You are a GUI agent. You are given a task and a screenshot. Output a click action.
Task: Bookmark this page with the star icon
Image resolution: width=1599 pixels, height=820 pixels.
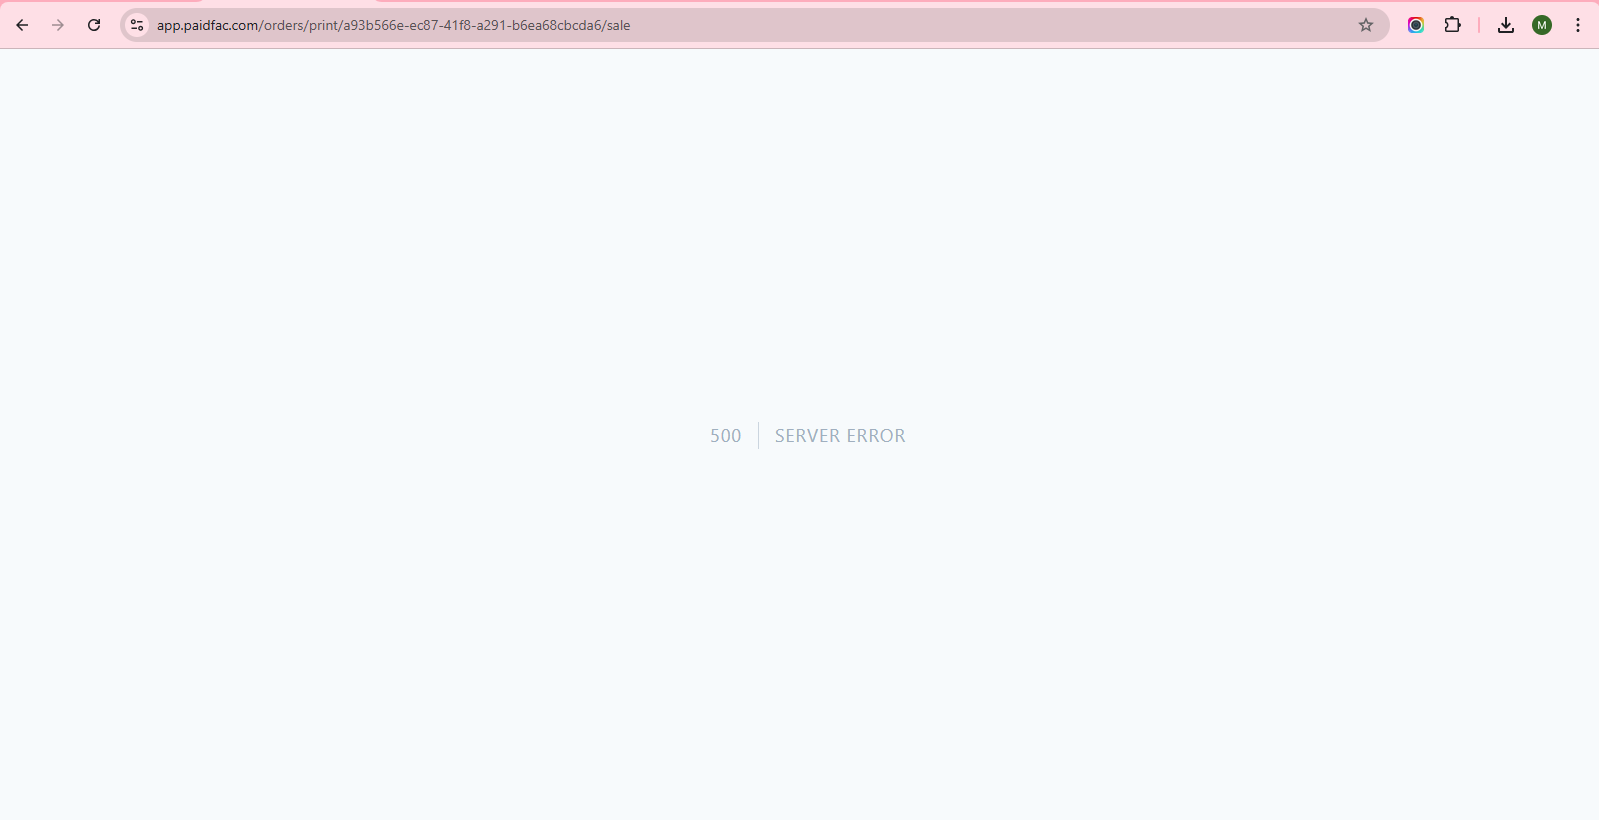click(1366, 25)
